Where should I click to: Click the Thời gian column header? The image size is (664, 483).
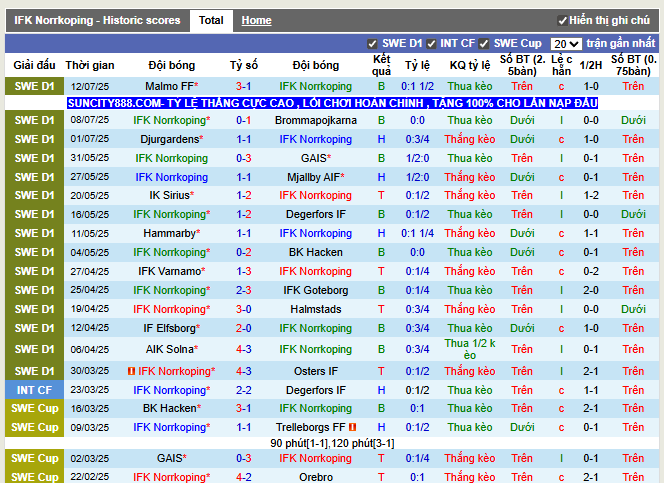click(x=90, y=65)
